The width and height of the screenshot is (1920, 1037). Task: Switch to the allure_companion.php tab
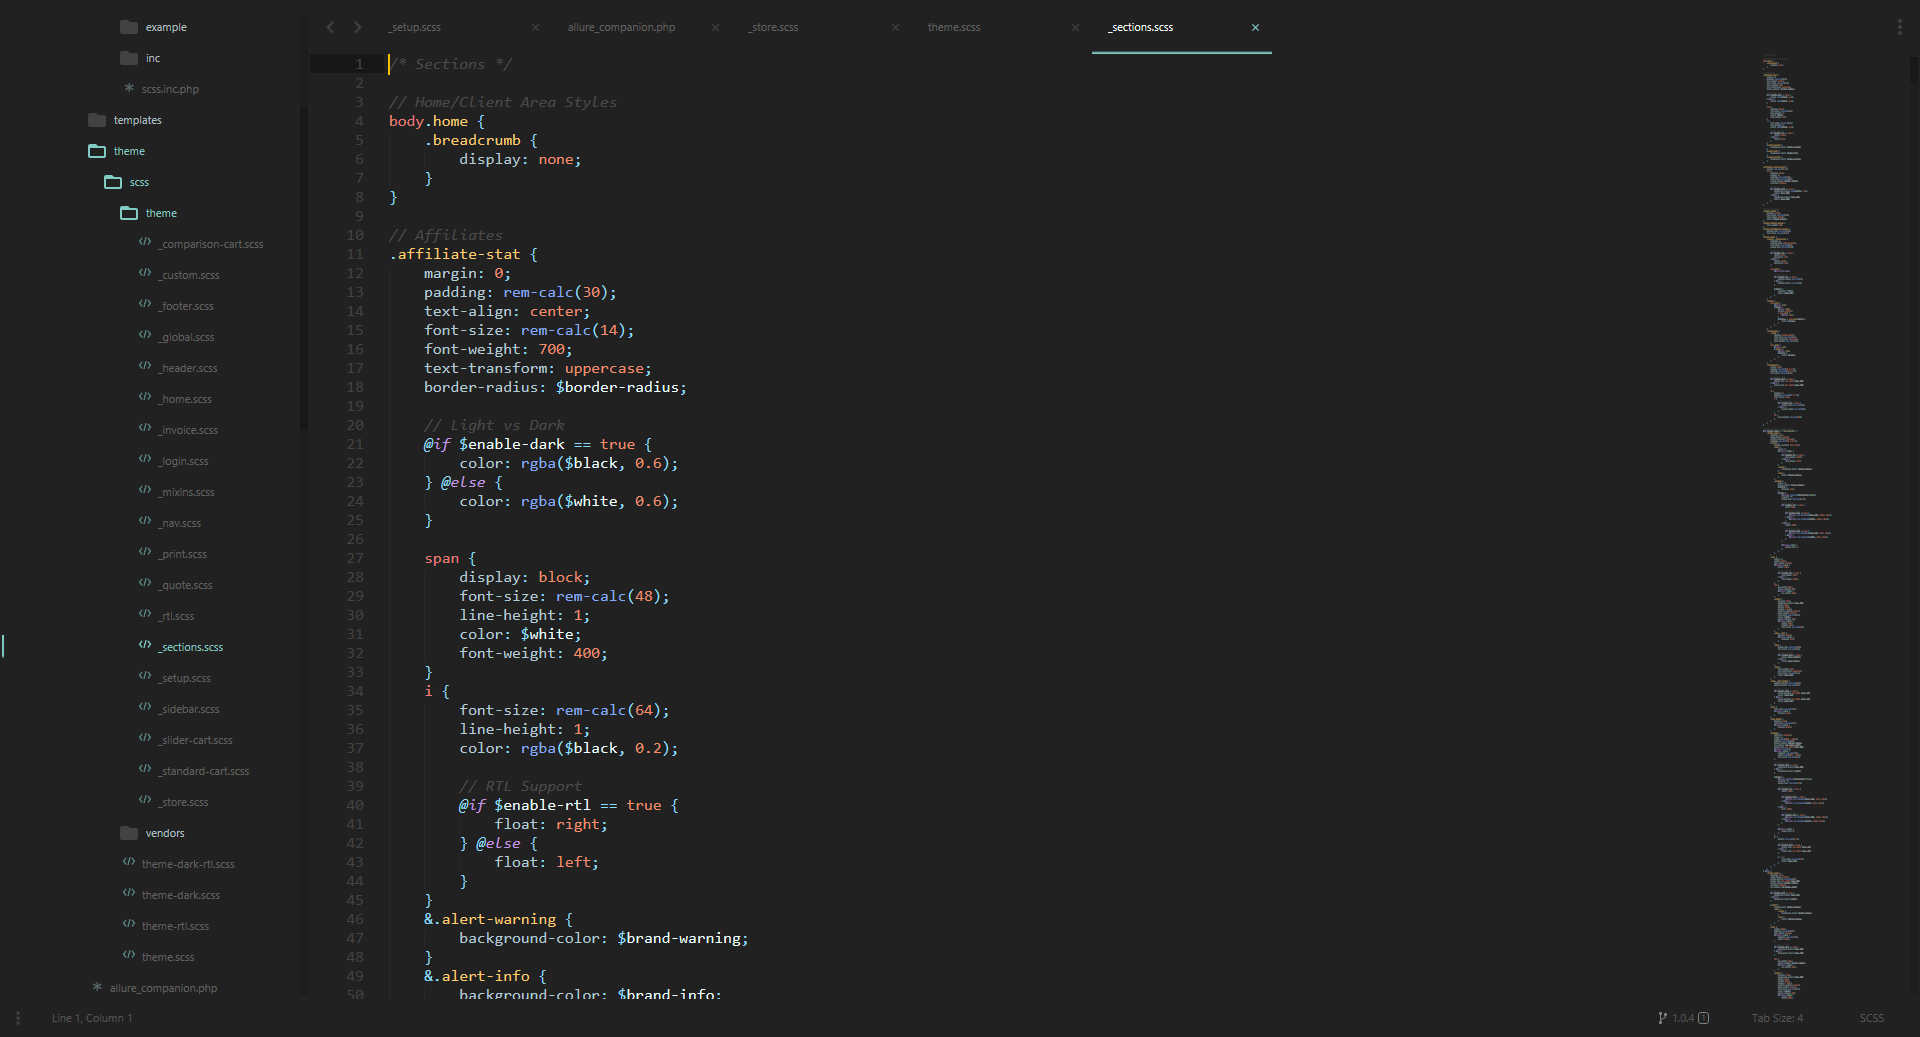point(621,27)
